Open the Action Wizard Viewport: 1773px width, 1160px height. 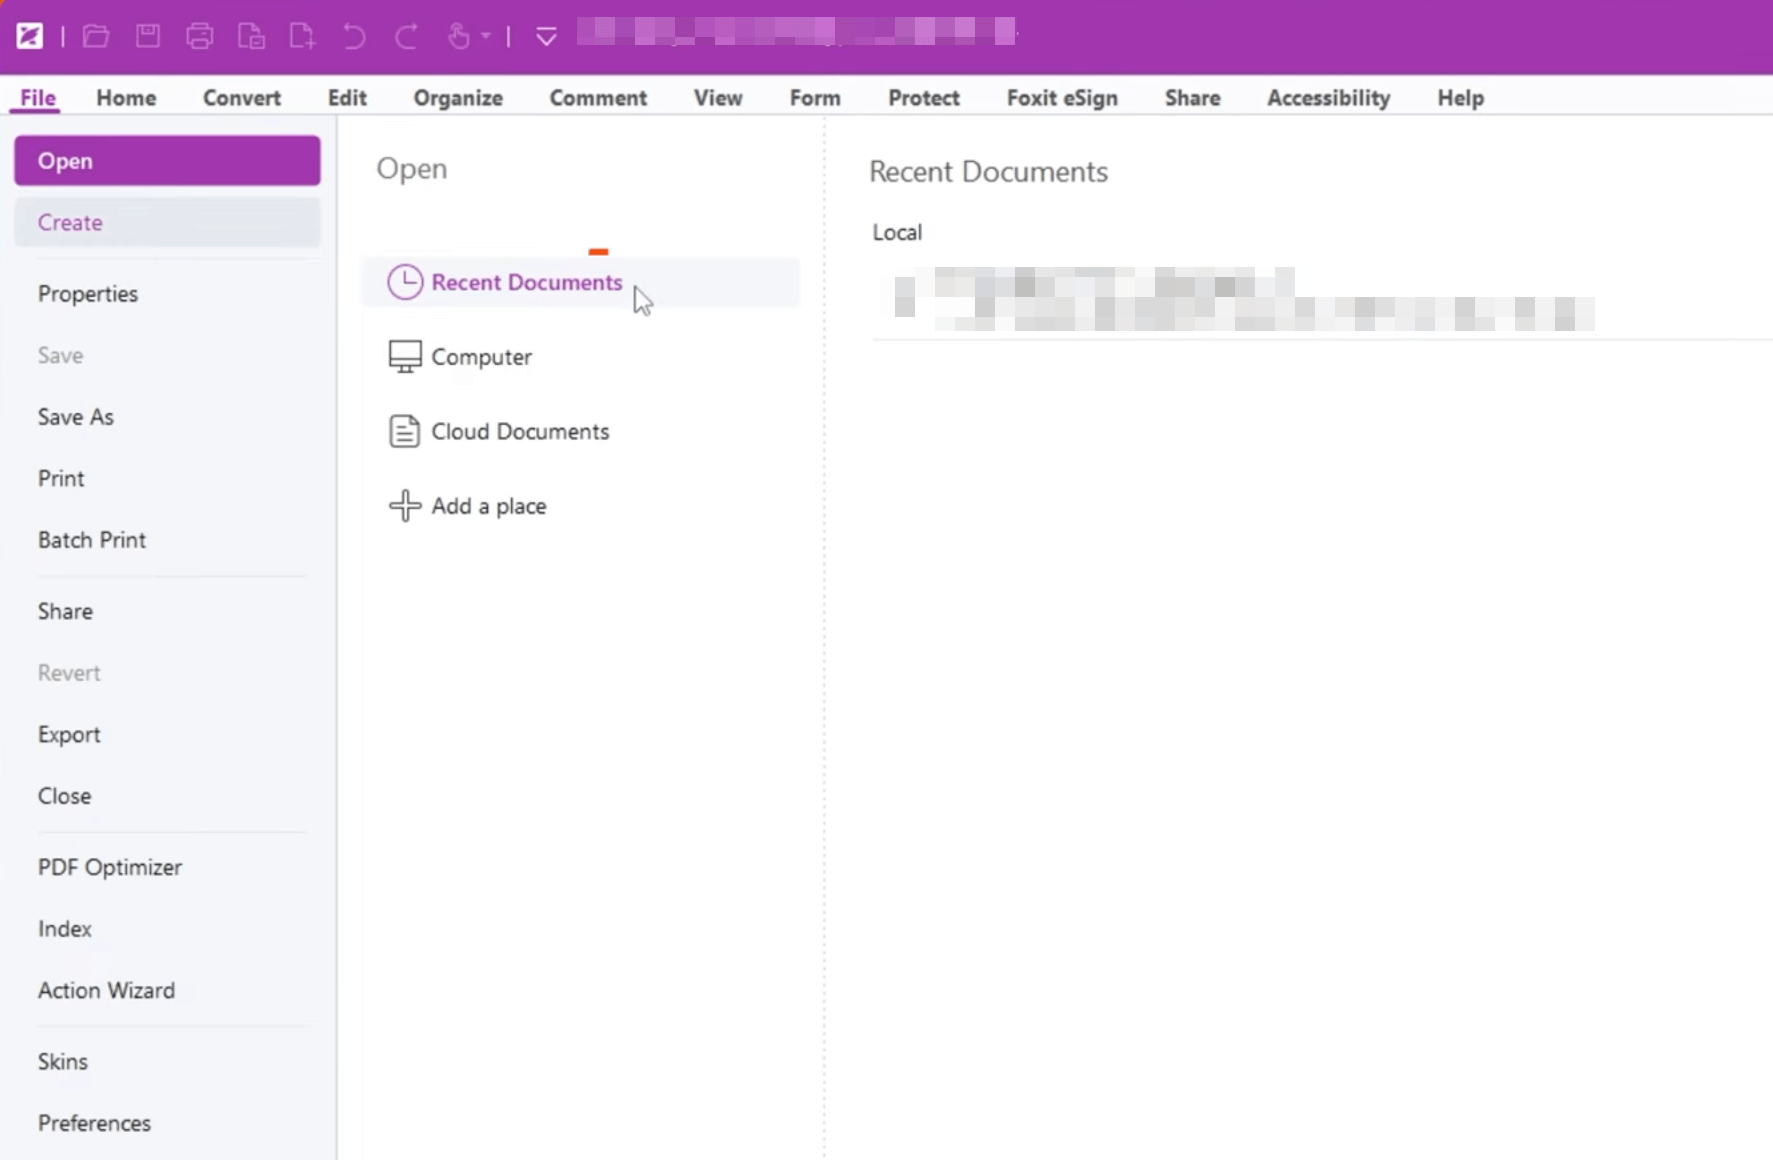(106, 990)
